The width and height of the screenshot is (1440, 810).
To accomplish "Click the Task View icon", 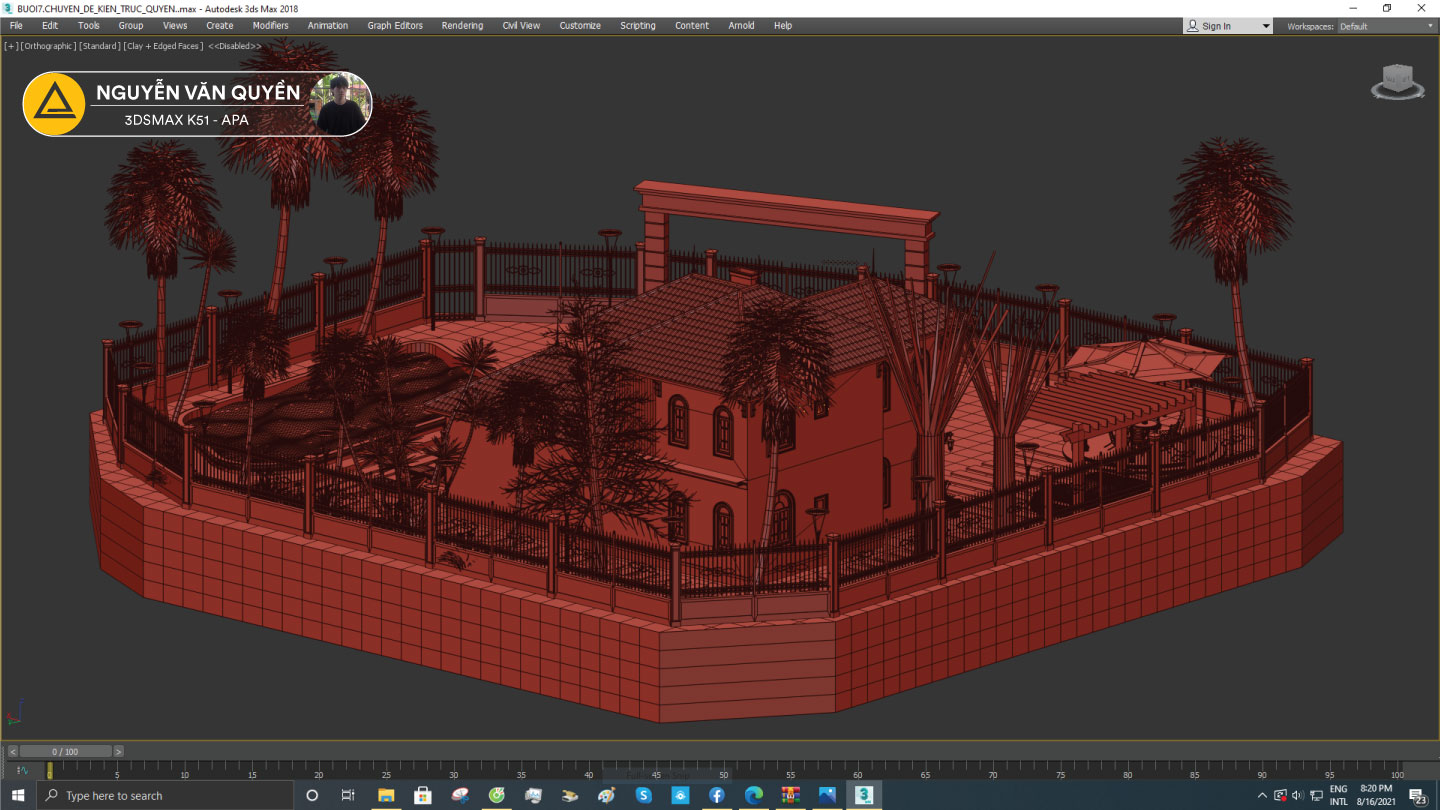I will click(x=348, y=795).
